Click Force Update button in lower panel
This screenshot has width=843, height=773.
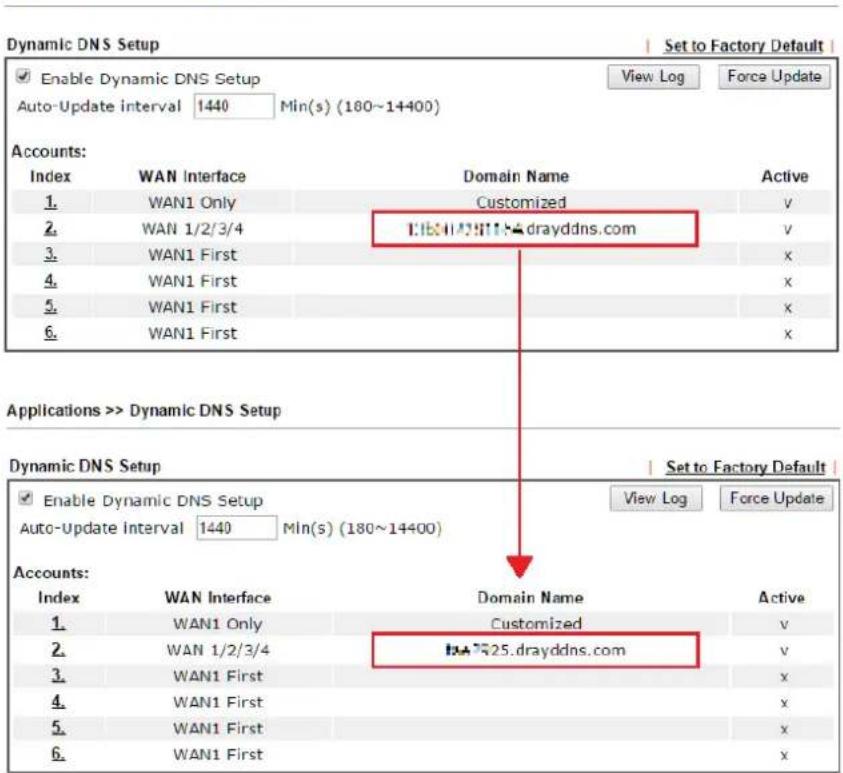pyautogui.click(x=776, y=498)
